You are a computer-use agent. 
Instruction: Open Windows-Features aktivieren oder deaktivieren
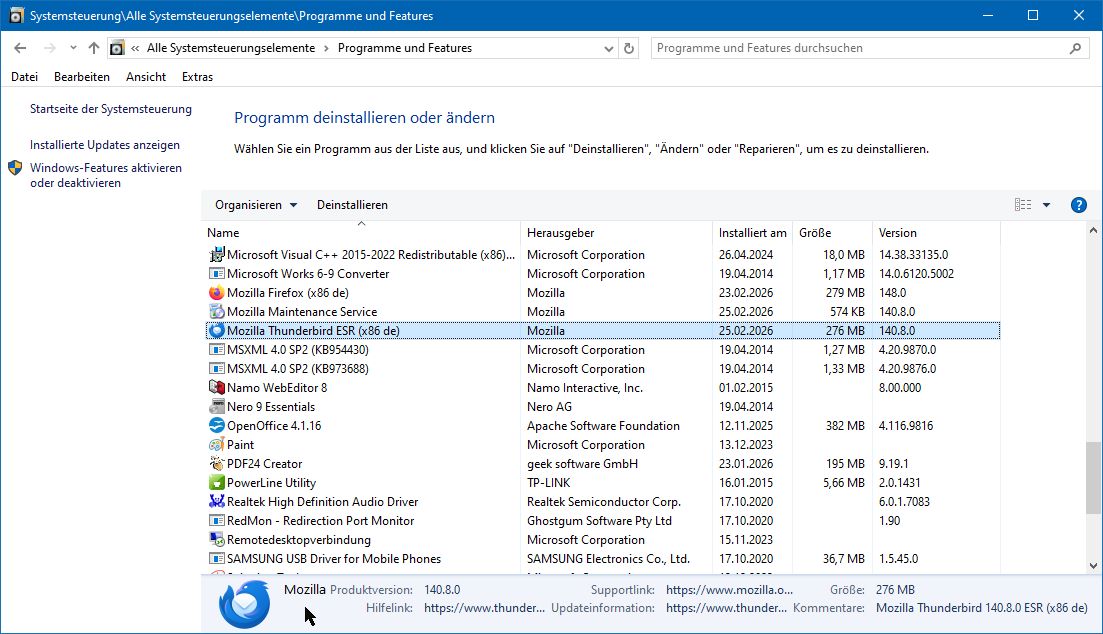pos(106,176)
